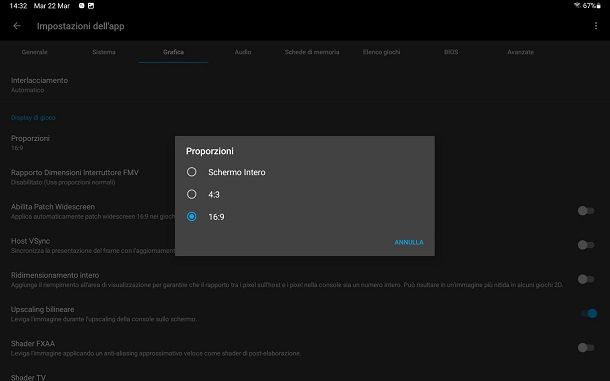This screenshot has width=610, height=381.
Task: Open the three-dot overflow menu
Action: tap(596, 26)
